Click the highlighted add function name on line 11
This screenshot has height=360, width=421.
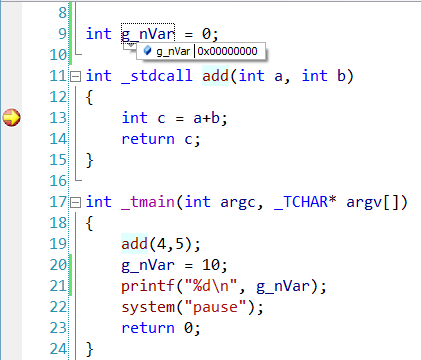coord(215,76)
